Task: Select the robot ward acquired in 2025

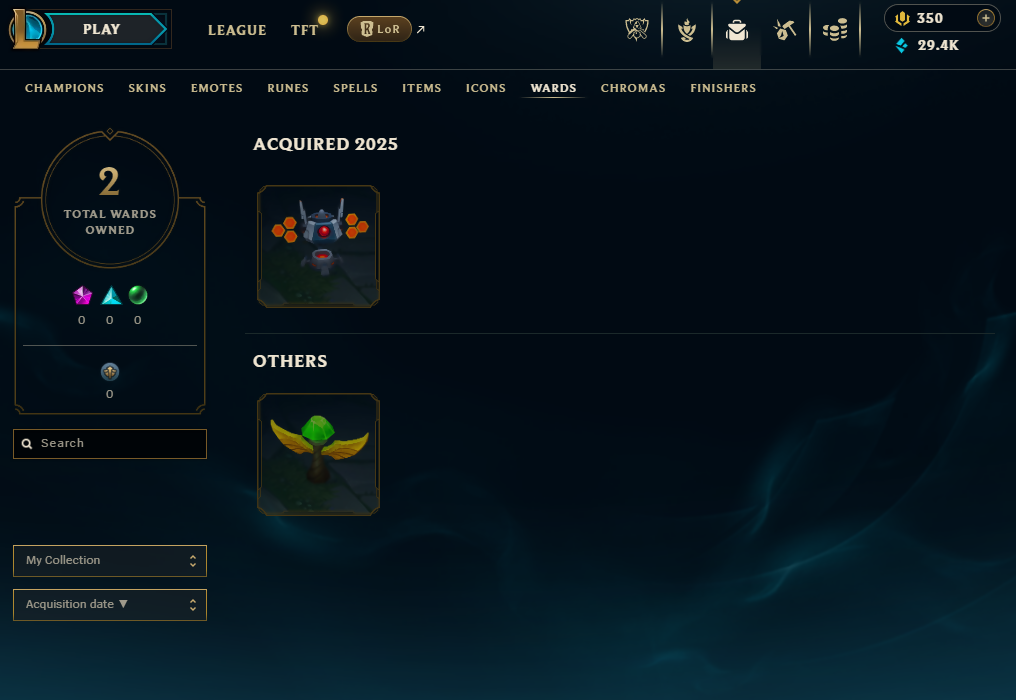Action: pyautogui.click(x=318, y=246)
